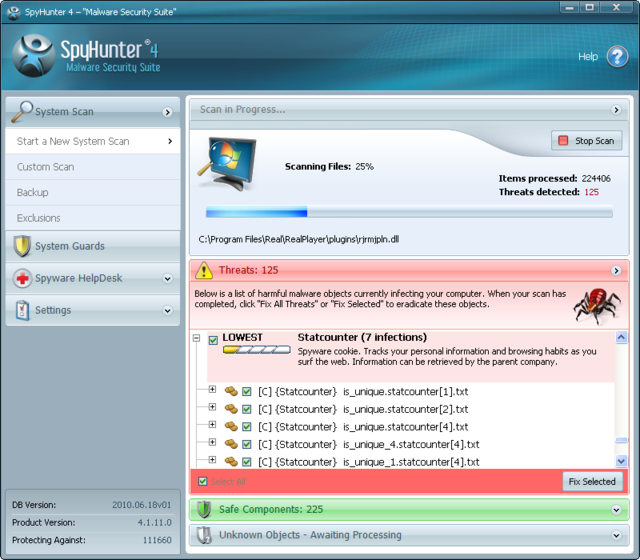Select Start a New System Scan
640x560 pixels.
[93, 141]
